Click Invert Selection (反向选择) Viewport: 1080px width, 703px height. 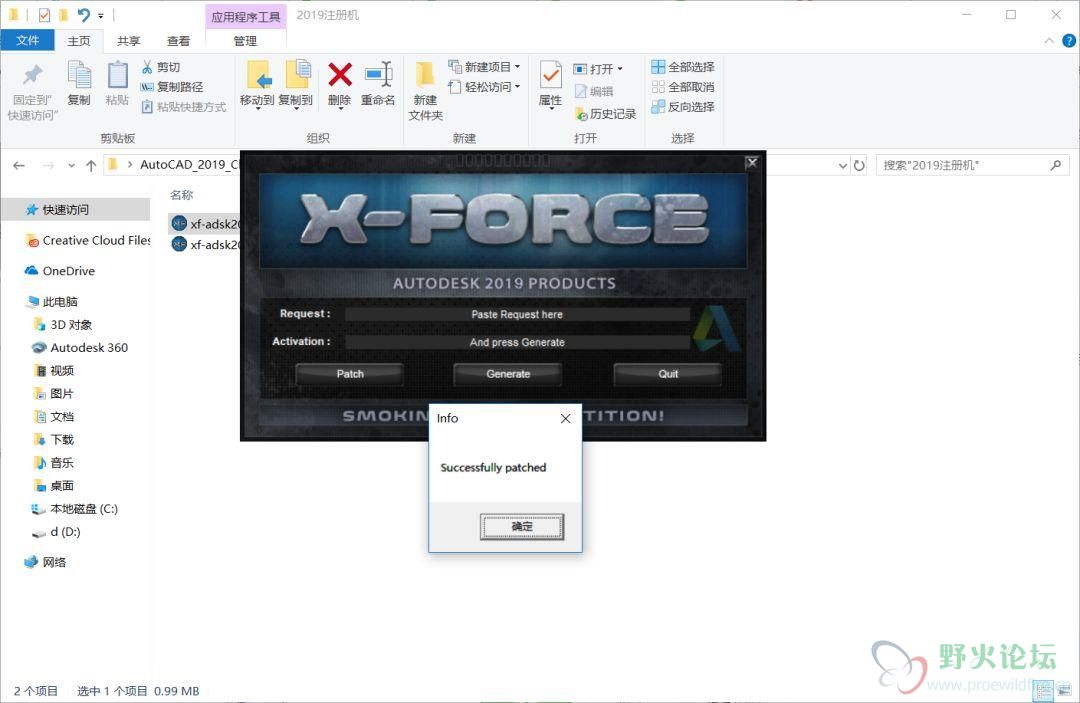[683, 107]
